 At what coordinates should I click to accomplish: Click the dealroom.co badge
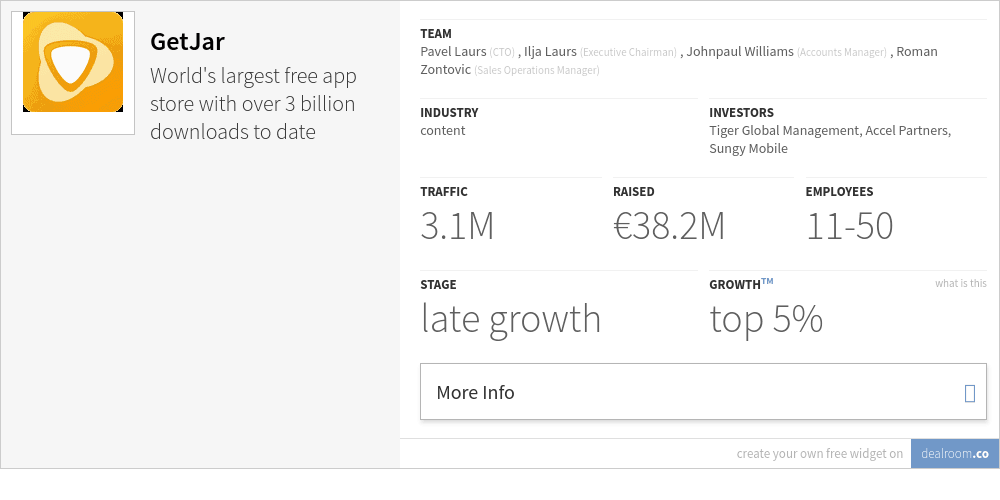pyautogui.click(x=955, y=453)
